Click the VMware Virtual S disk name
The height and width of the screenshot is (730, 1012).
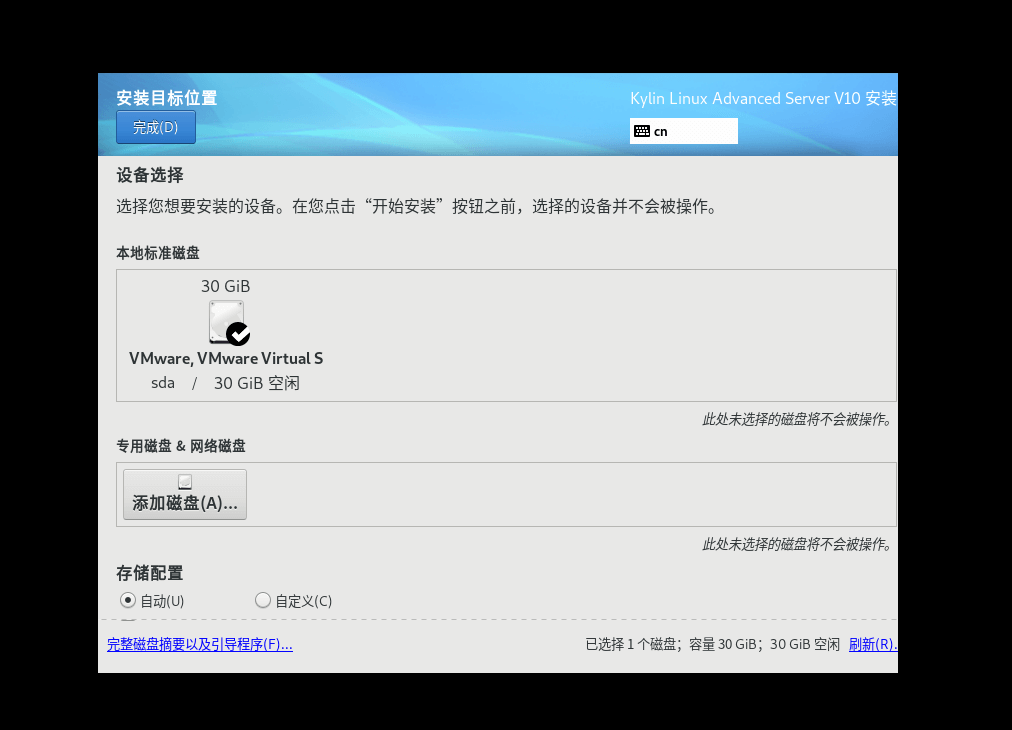(226, 358)
